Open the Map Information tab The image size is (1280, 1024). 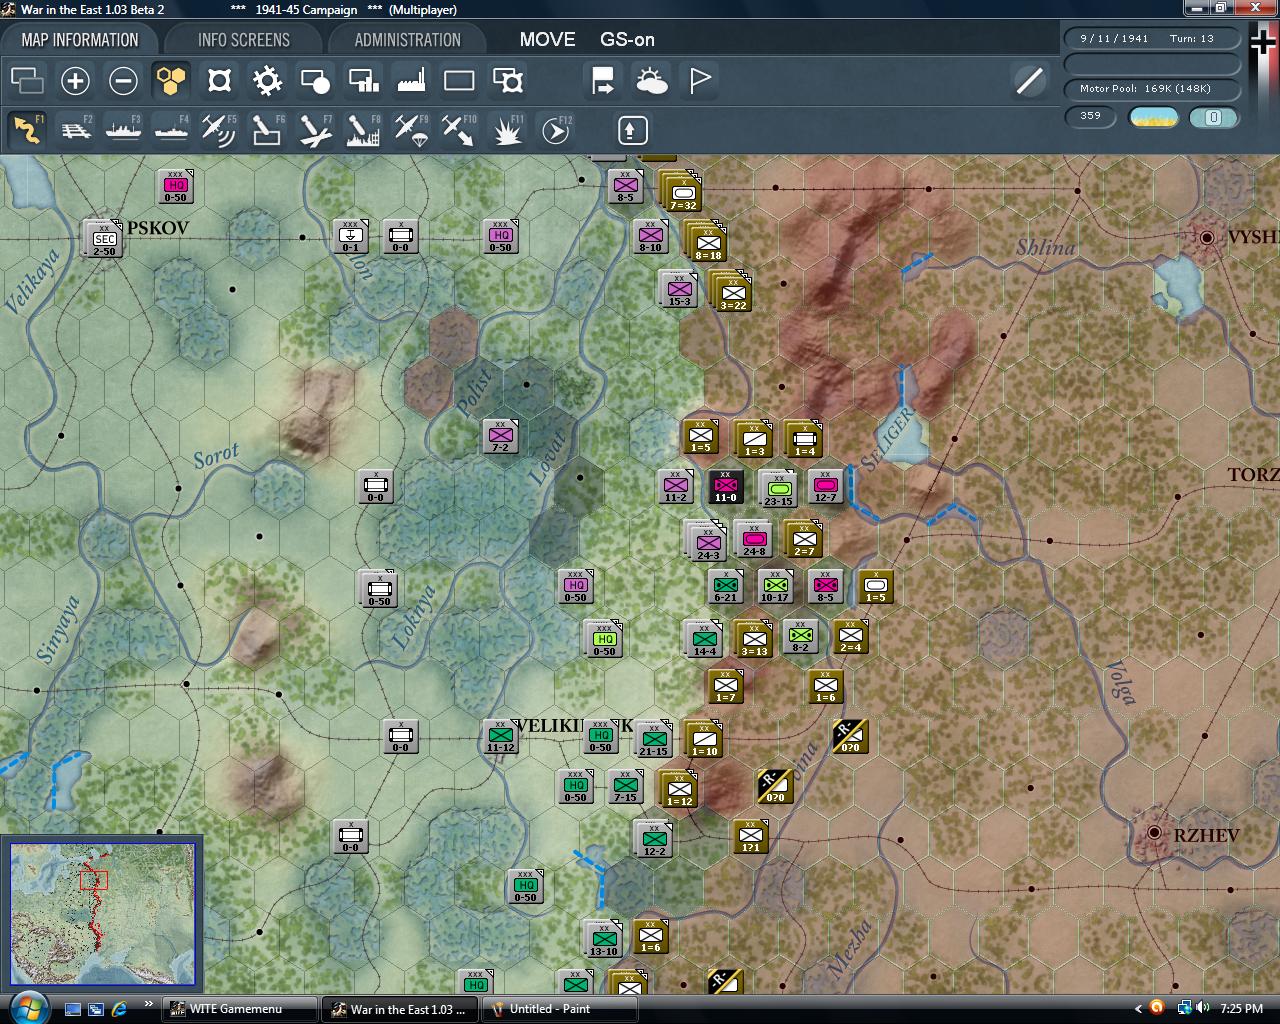[80, 40]
